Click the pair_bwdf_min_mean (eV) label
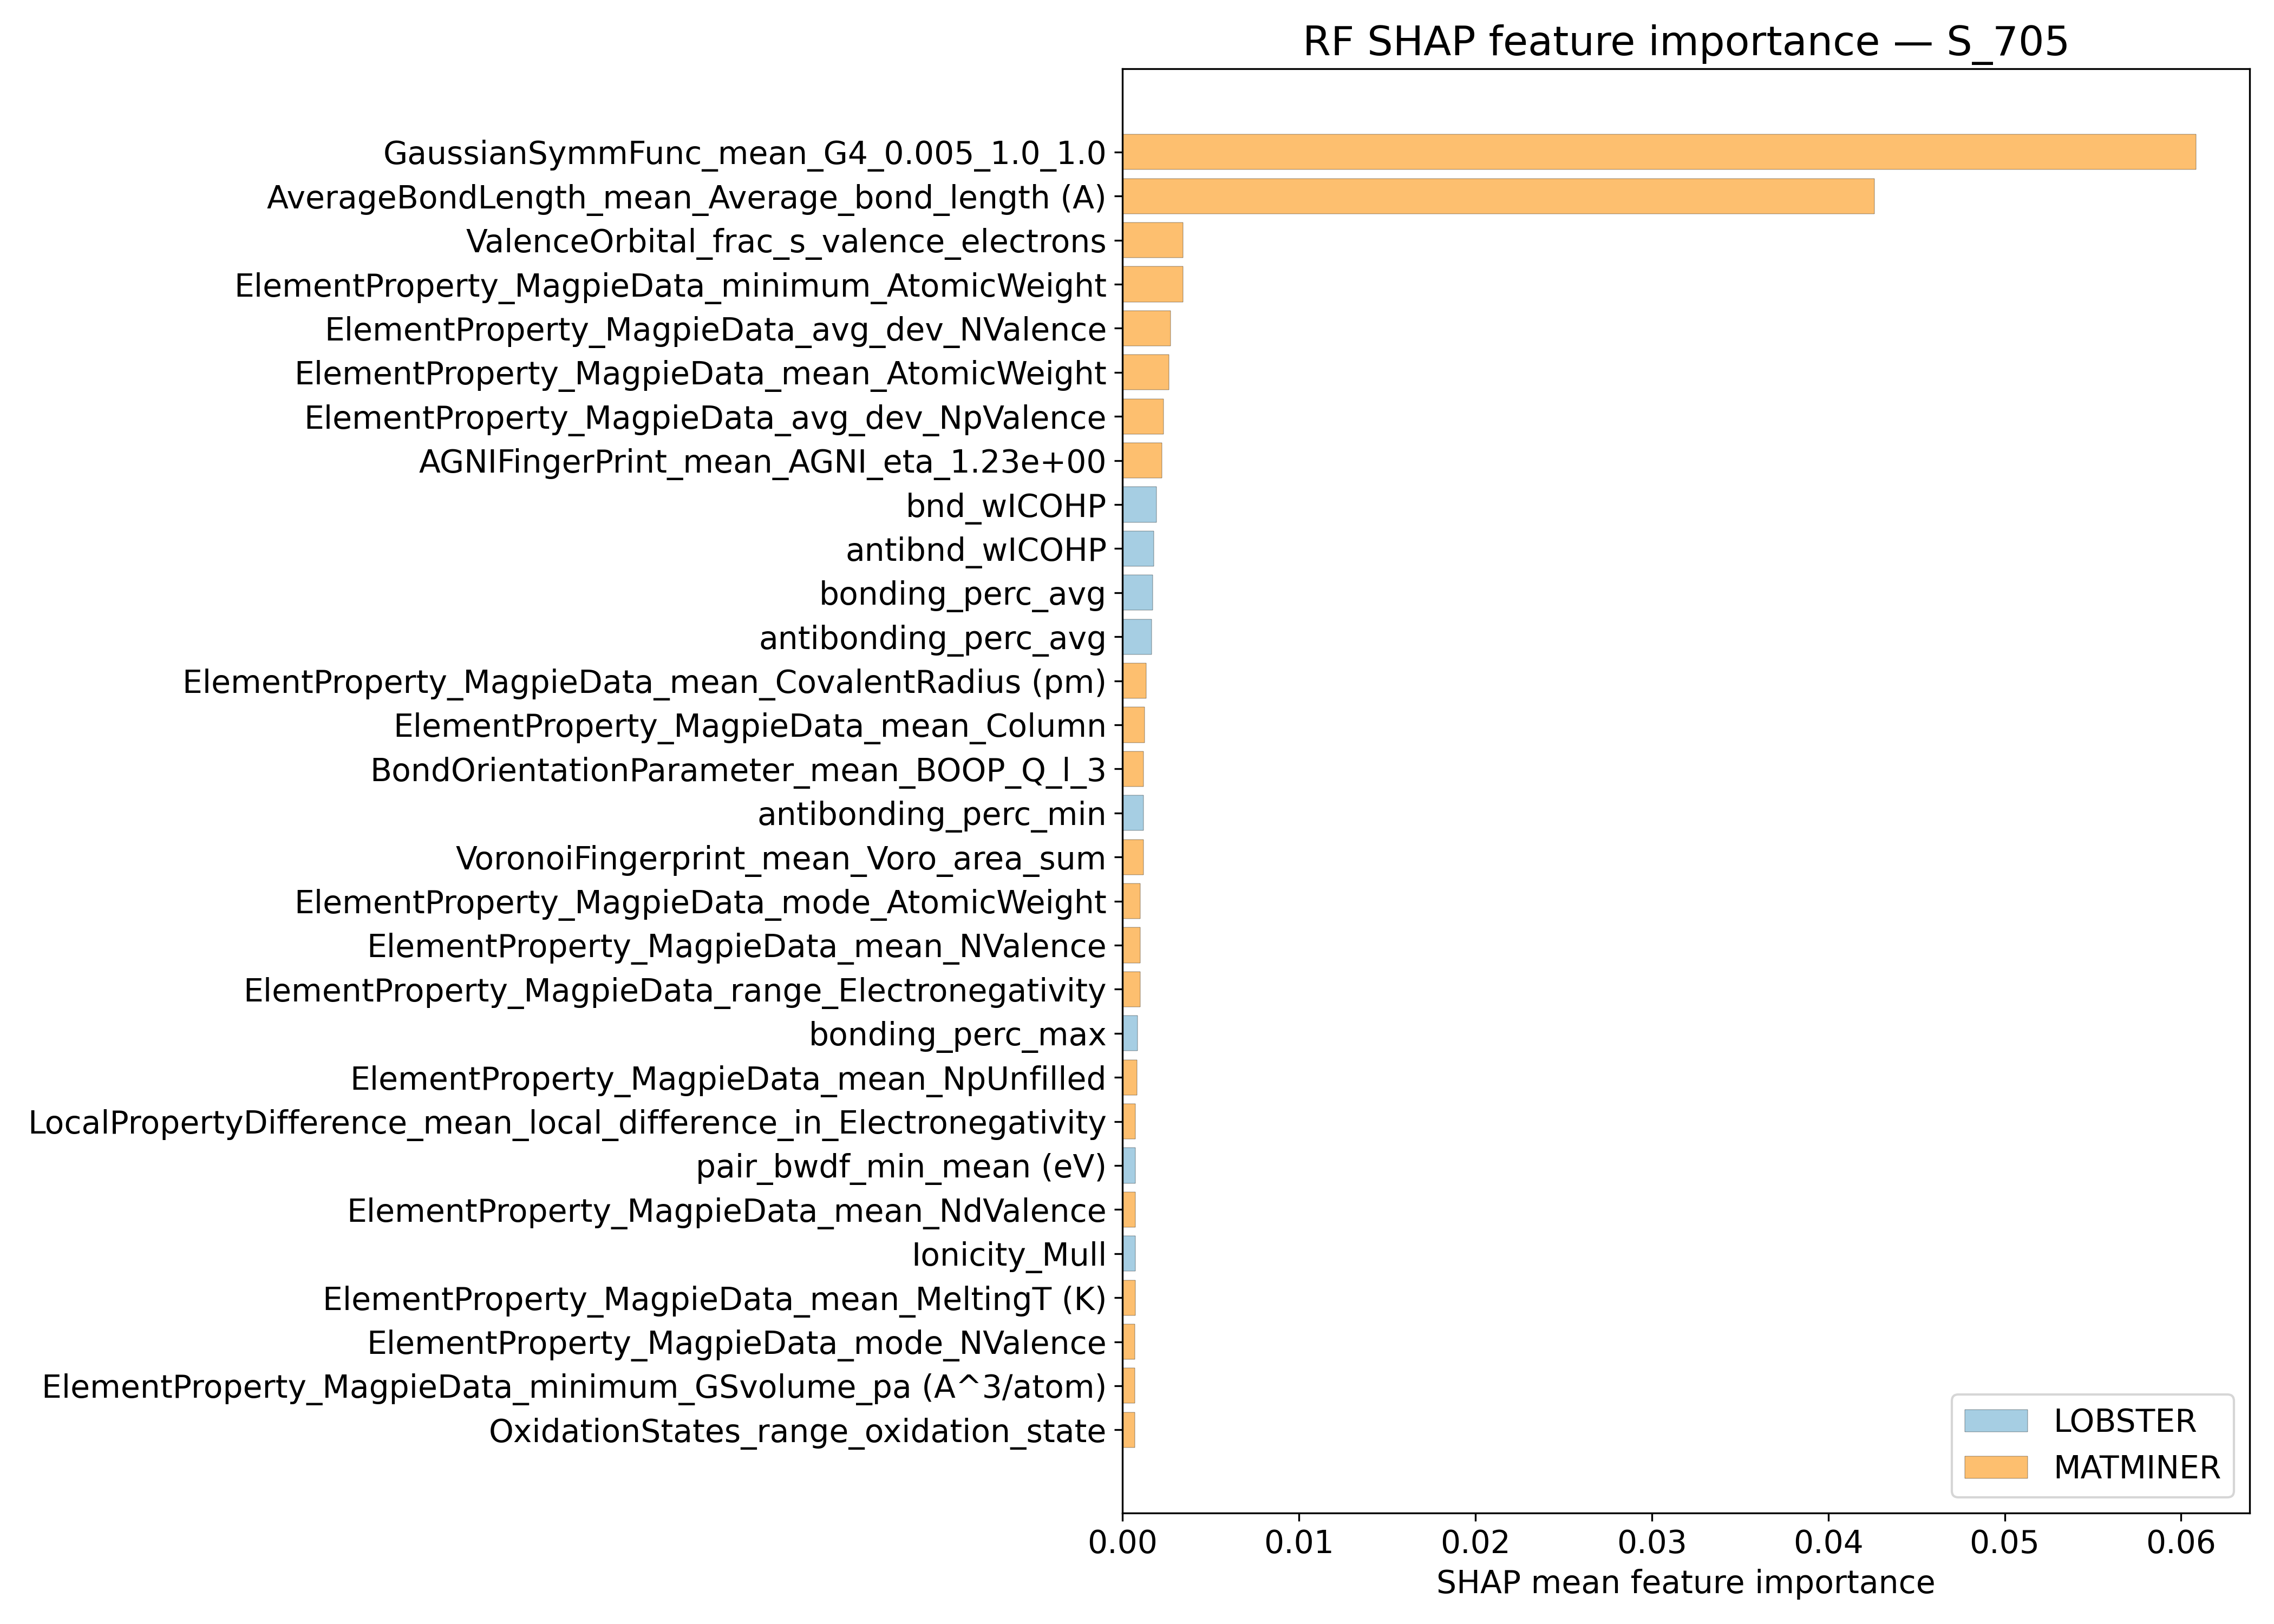Image resolution: width=2274 pixels, height=1624 pixels. click(x=900, y=1166)
